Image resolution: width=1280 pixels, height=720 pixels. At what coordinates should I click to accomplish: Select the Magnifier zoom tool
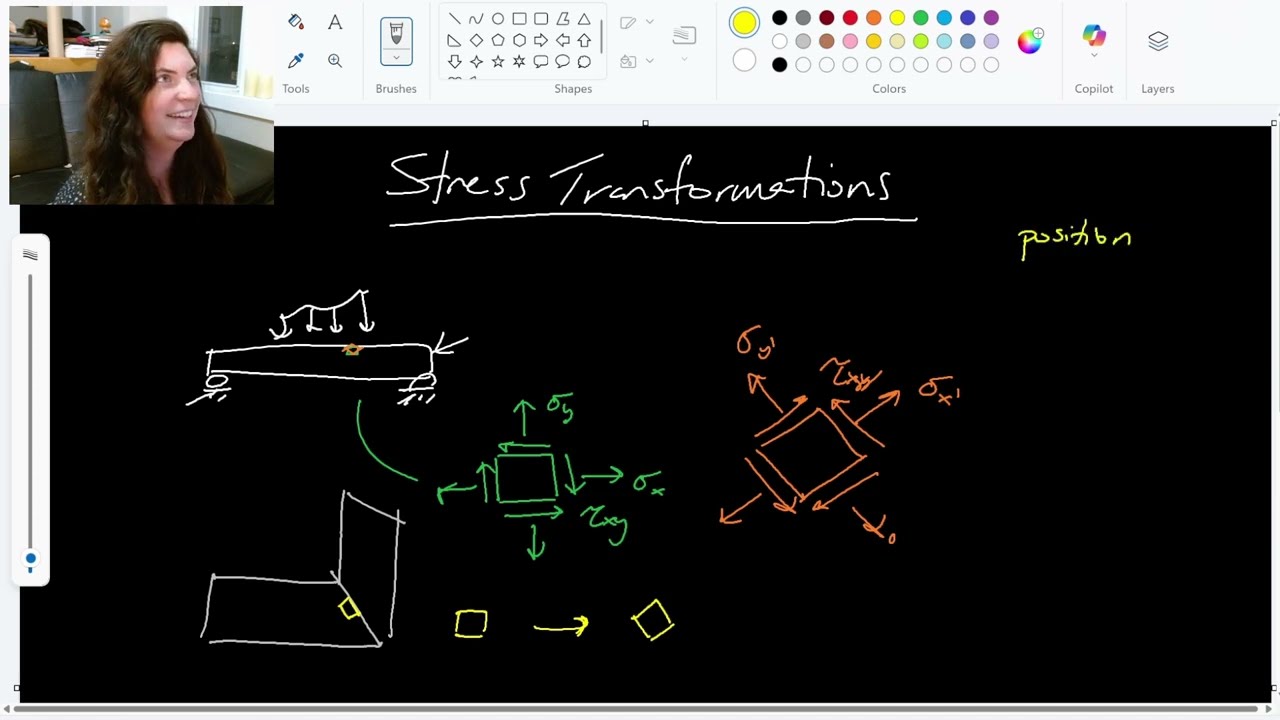coord(335,61)
